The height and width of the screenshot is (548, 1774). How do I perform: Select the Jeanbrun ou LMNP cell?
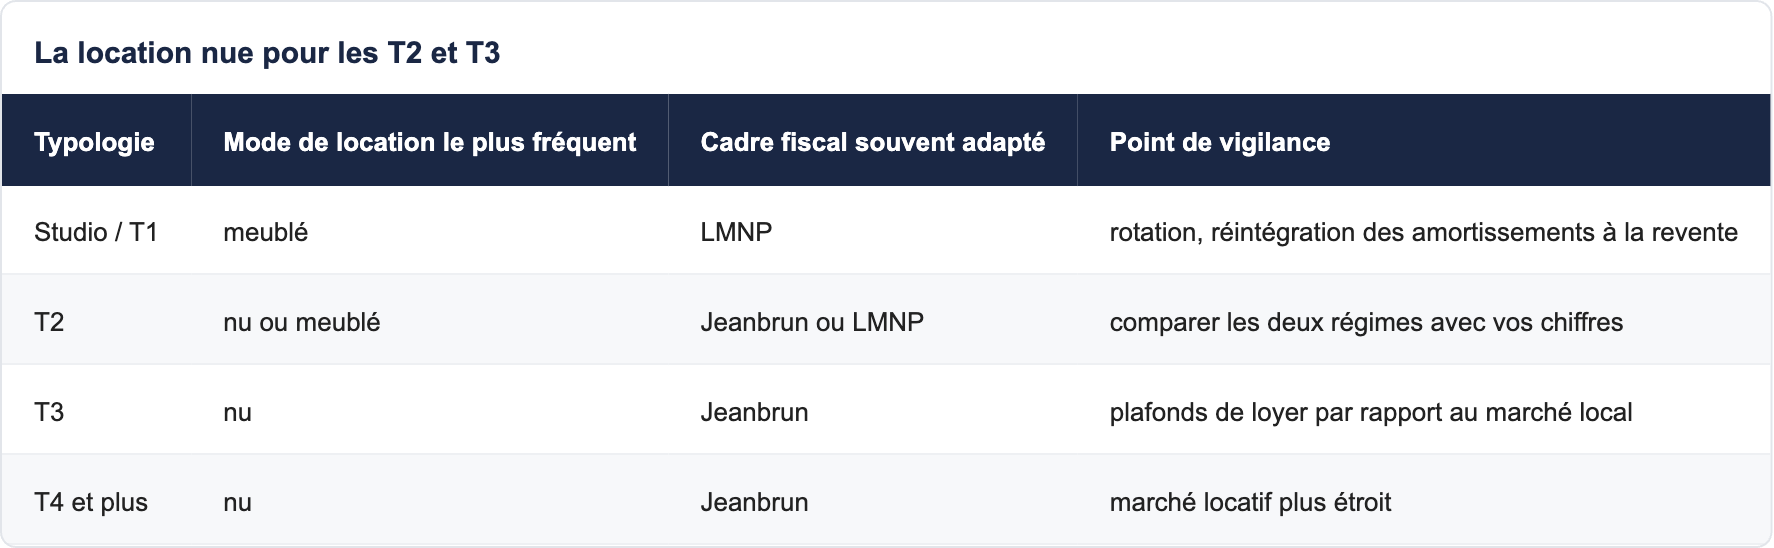click(812, 322)
